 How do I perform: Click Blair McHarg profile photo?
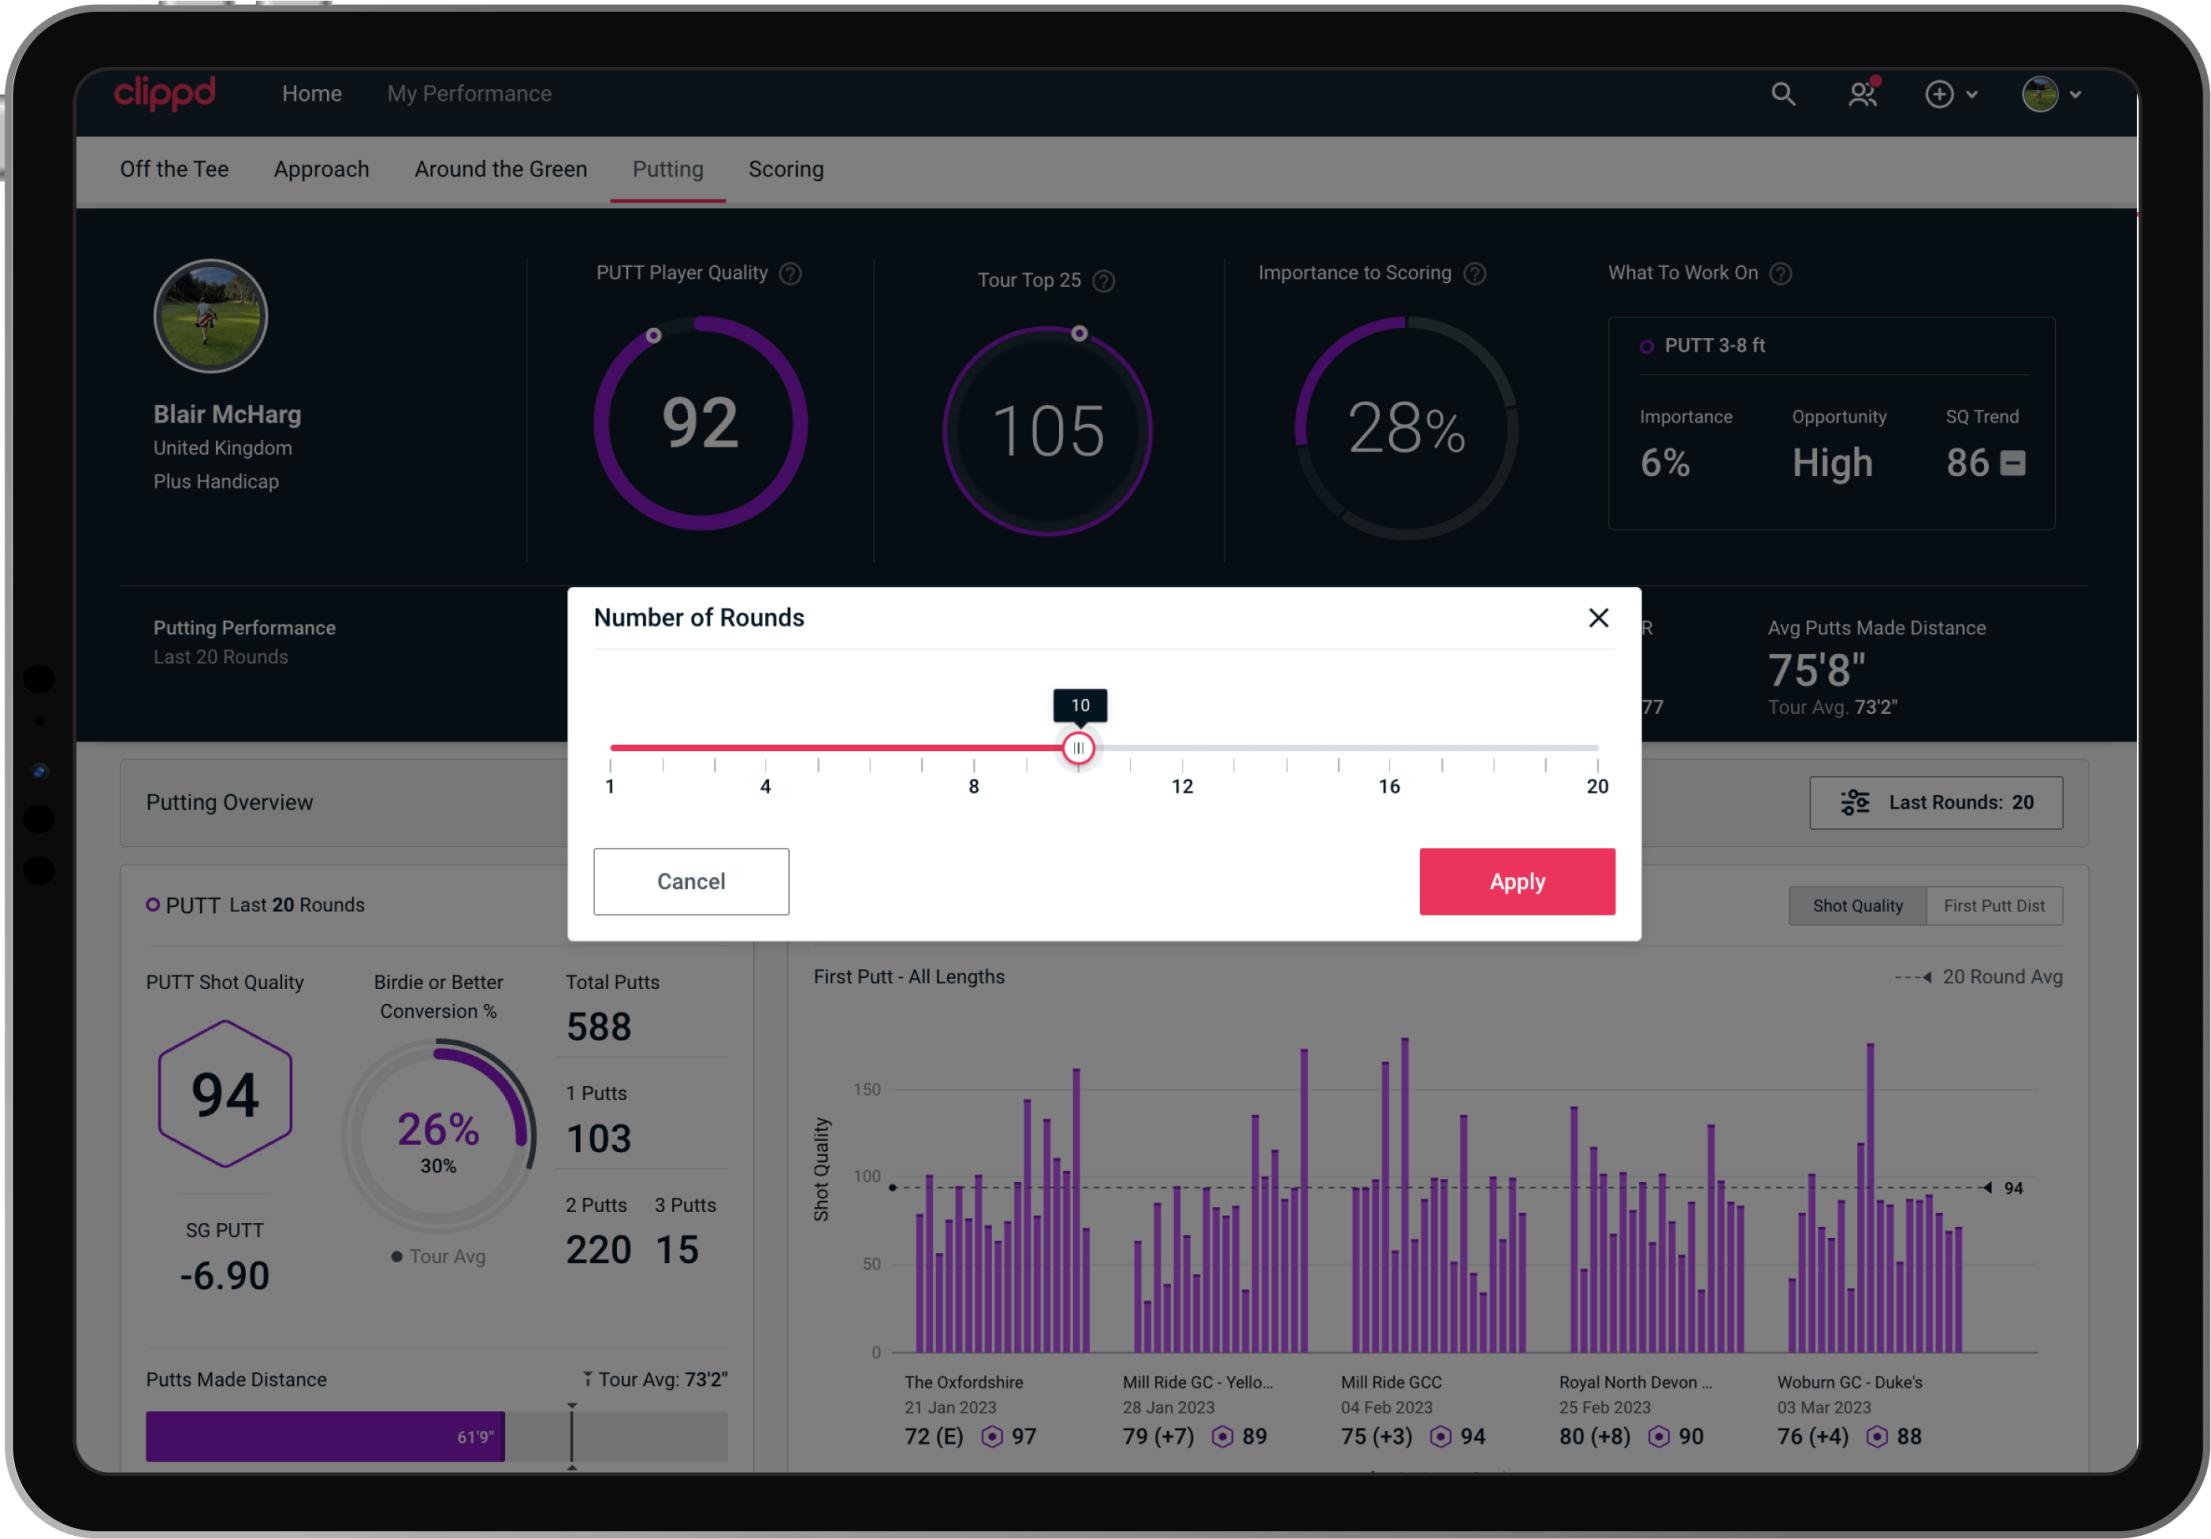pos(210,316)
